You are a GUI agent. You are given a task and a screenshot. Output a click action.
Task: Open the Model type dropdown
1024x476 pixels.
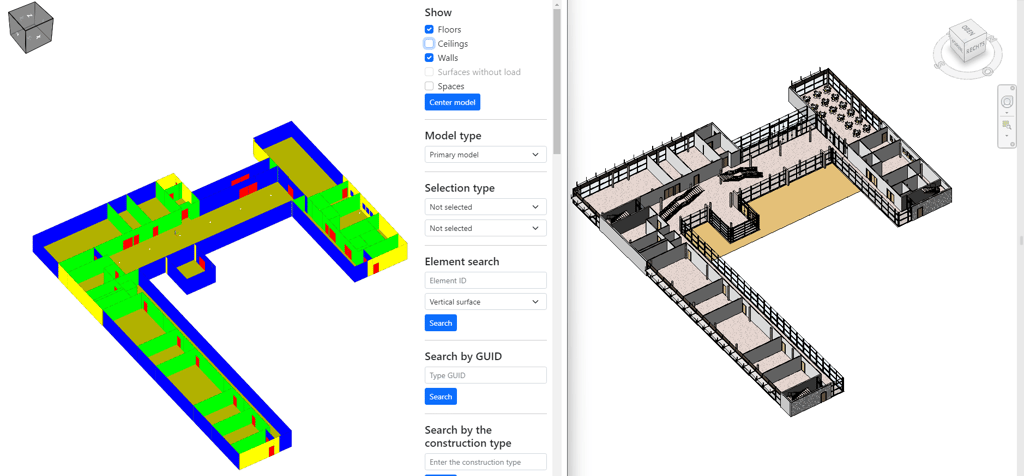coord(485,155)
